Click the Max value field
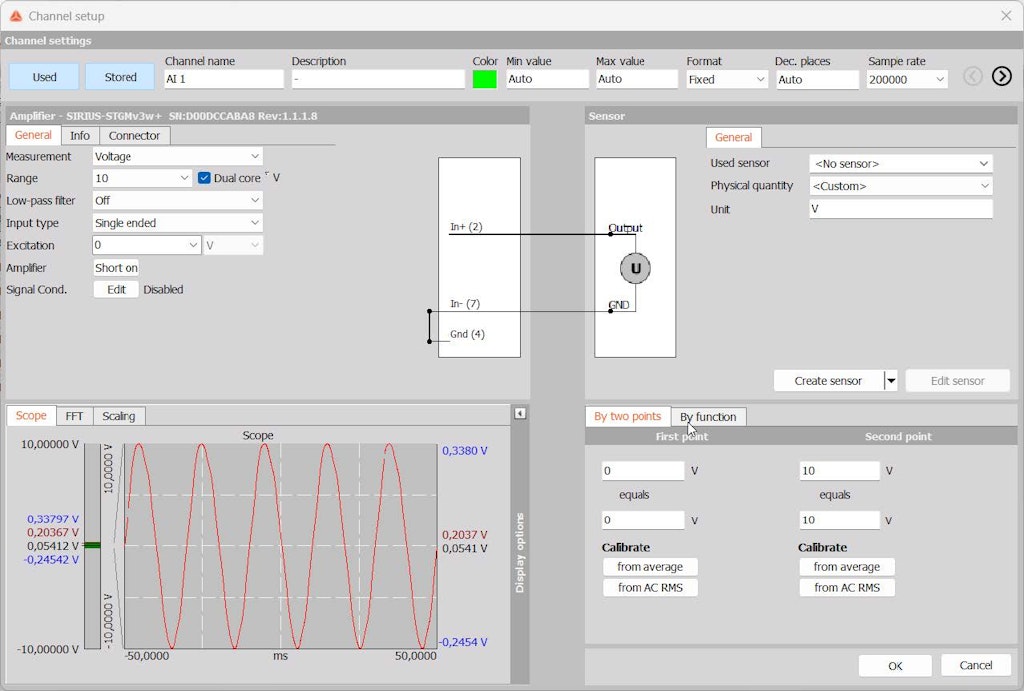 coord(637,79)
